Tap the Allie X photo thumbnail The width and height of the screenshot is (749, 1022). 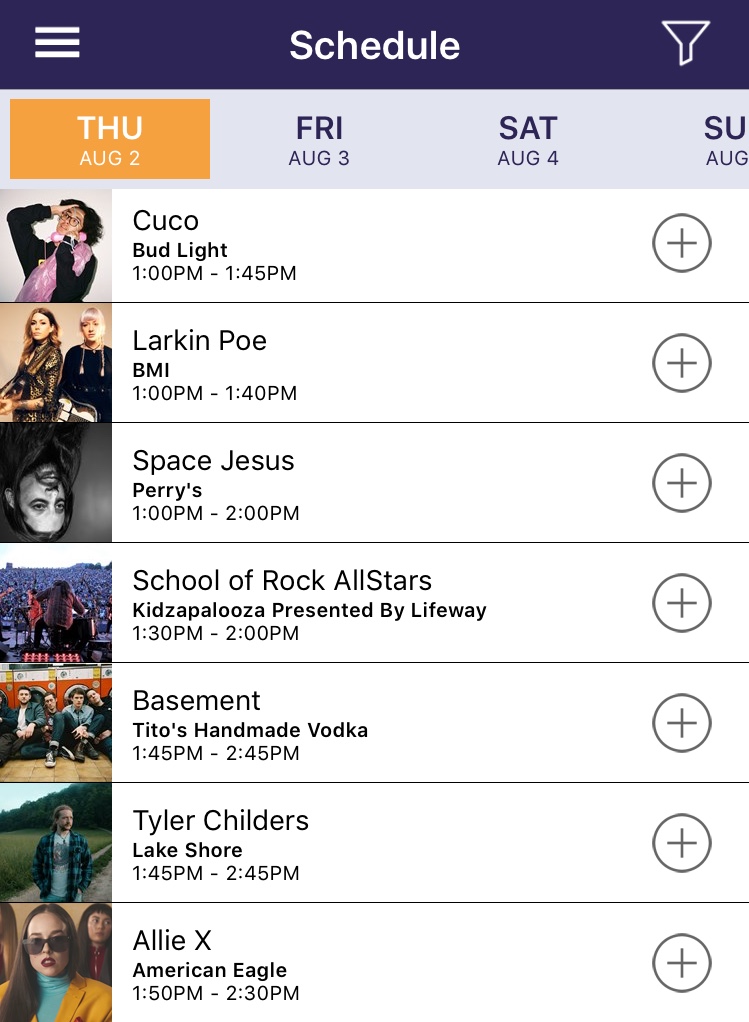(56, 963)
